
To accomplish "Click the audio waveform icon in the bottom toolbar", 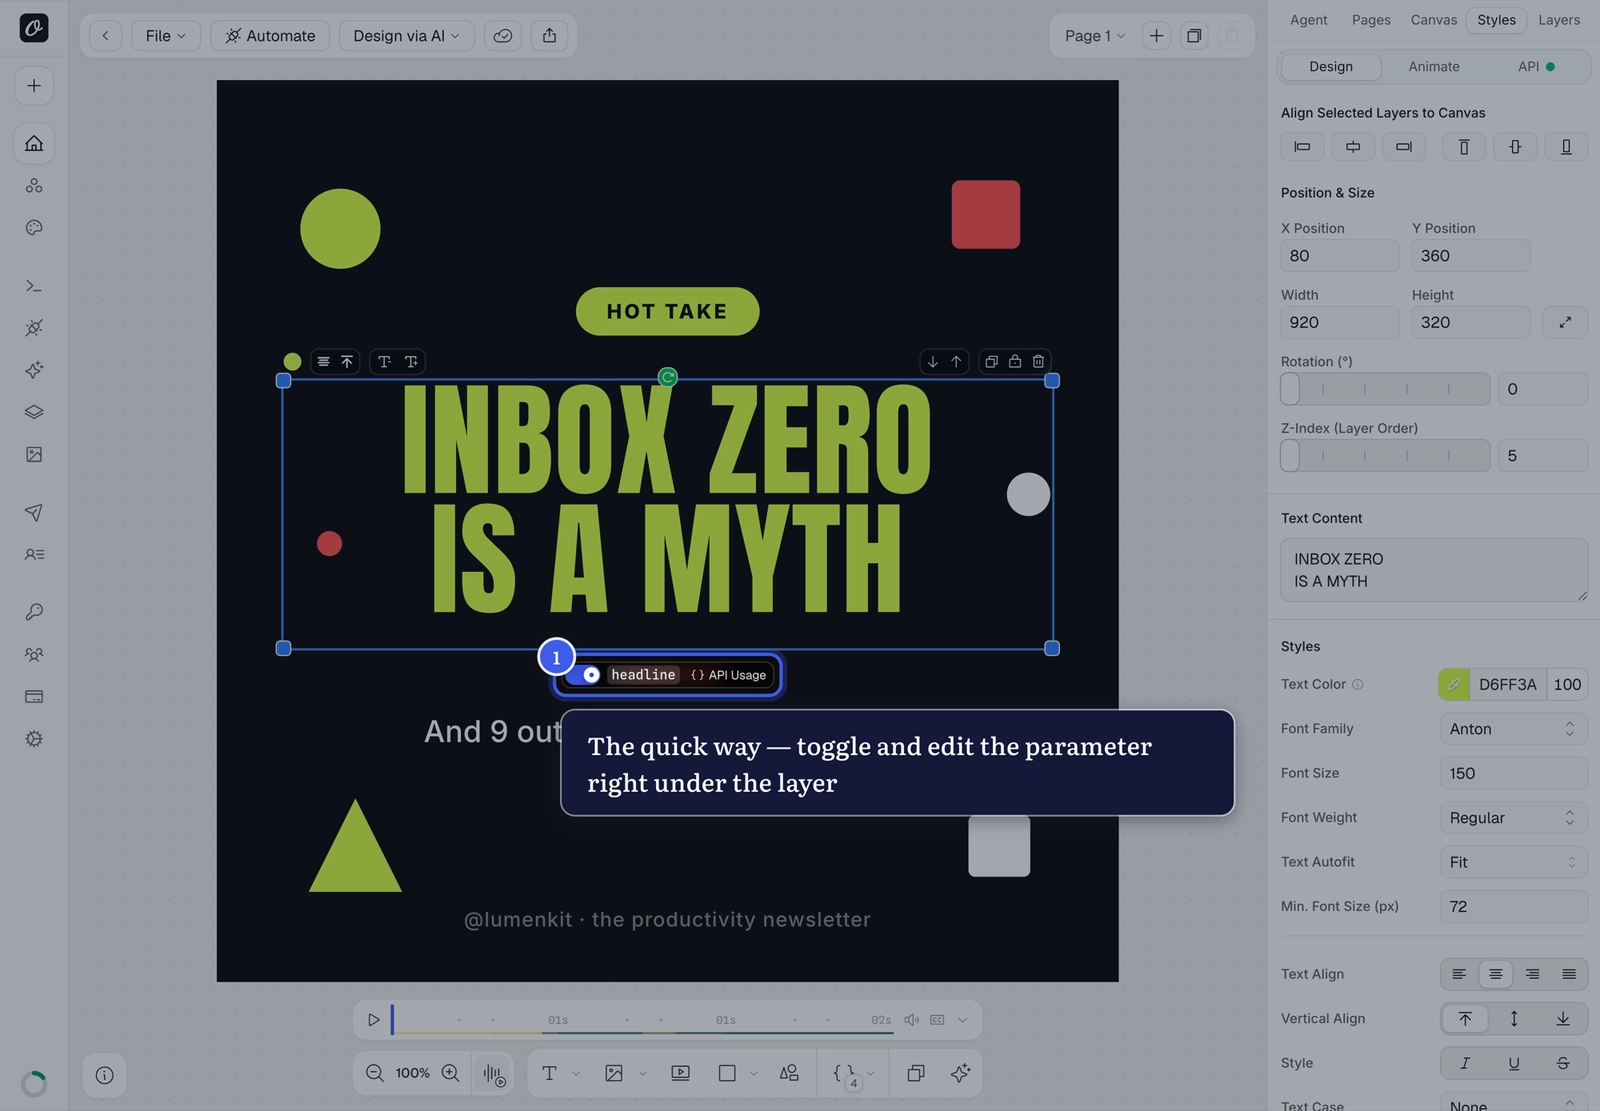I will click(x=494, y=1074).
